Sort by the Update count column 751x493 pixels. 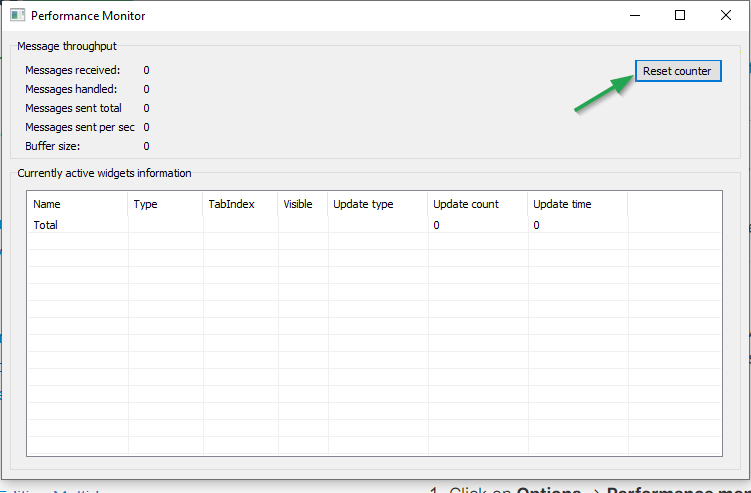point(477,204)
